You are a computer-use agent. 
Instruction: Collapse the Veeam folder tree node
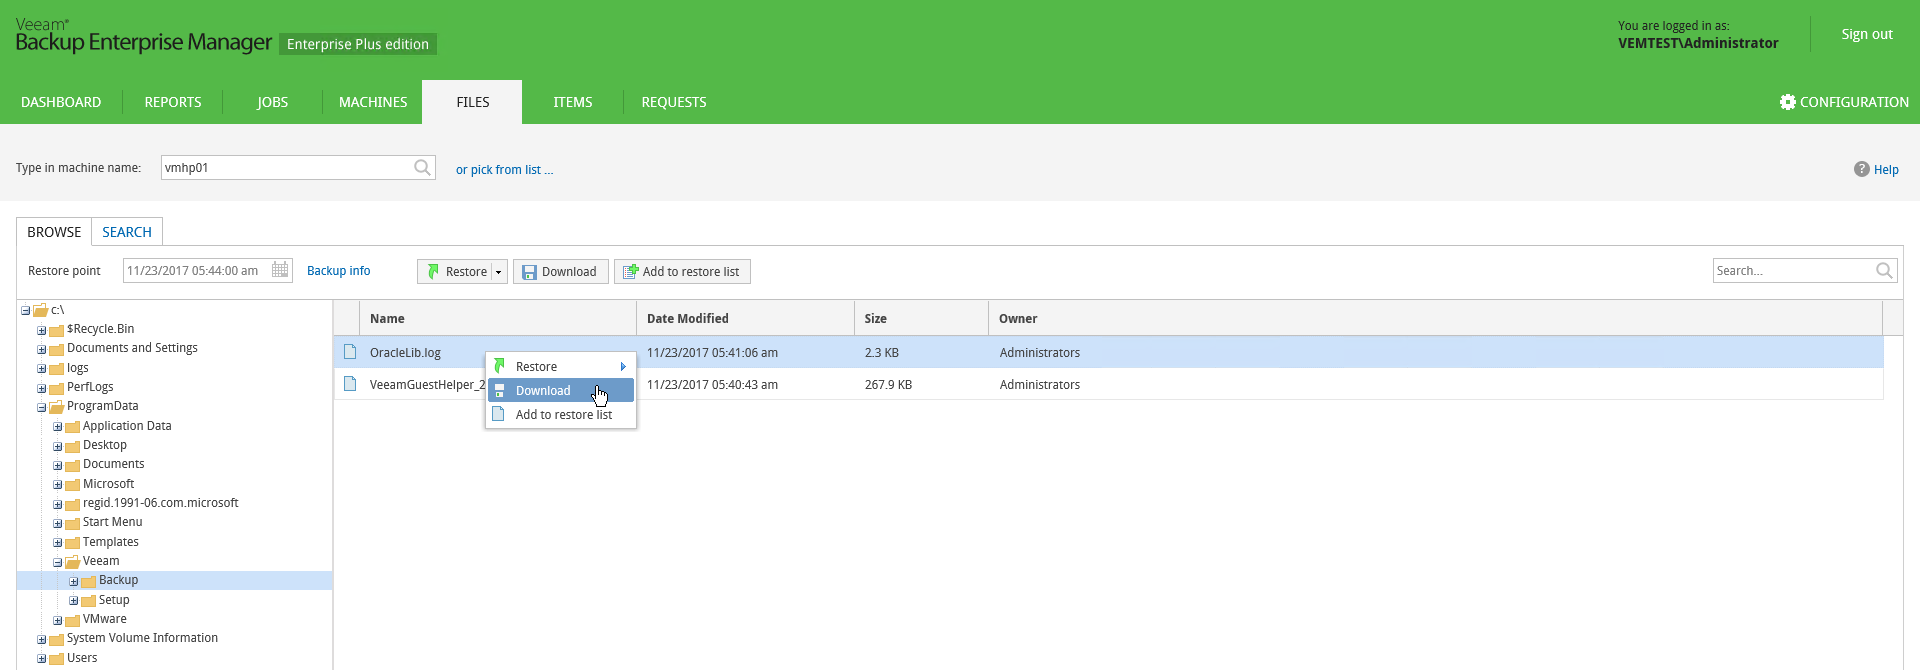coord(57,562)
